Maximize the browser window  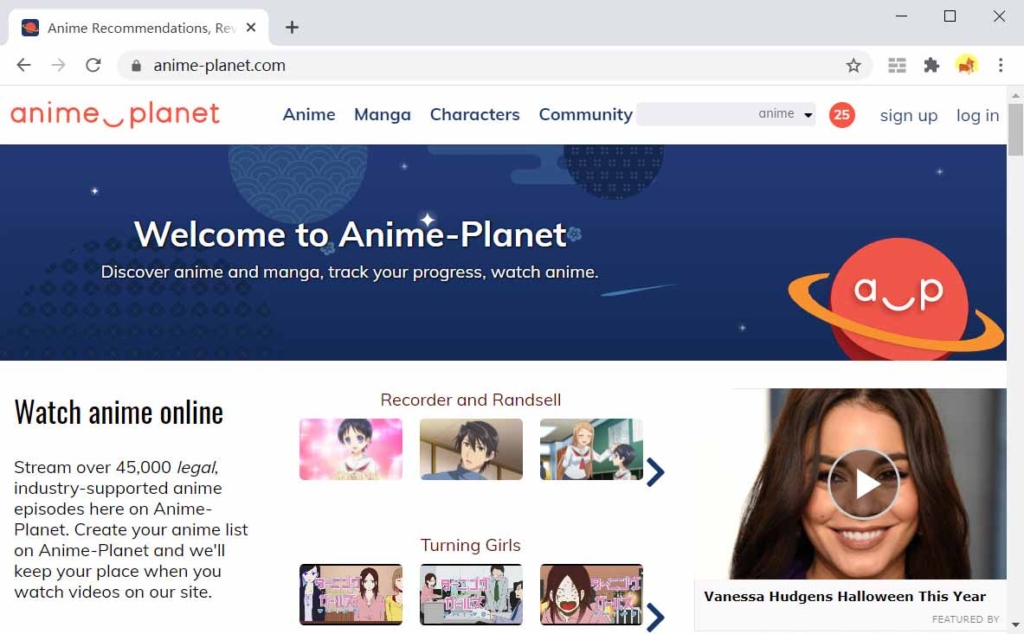[x=950, y=16]
